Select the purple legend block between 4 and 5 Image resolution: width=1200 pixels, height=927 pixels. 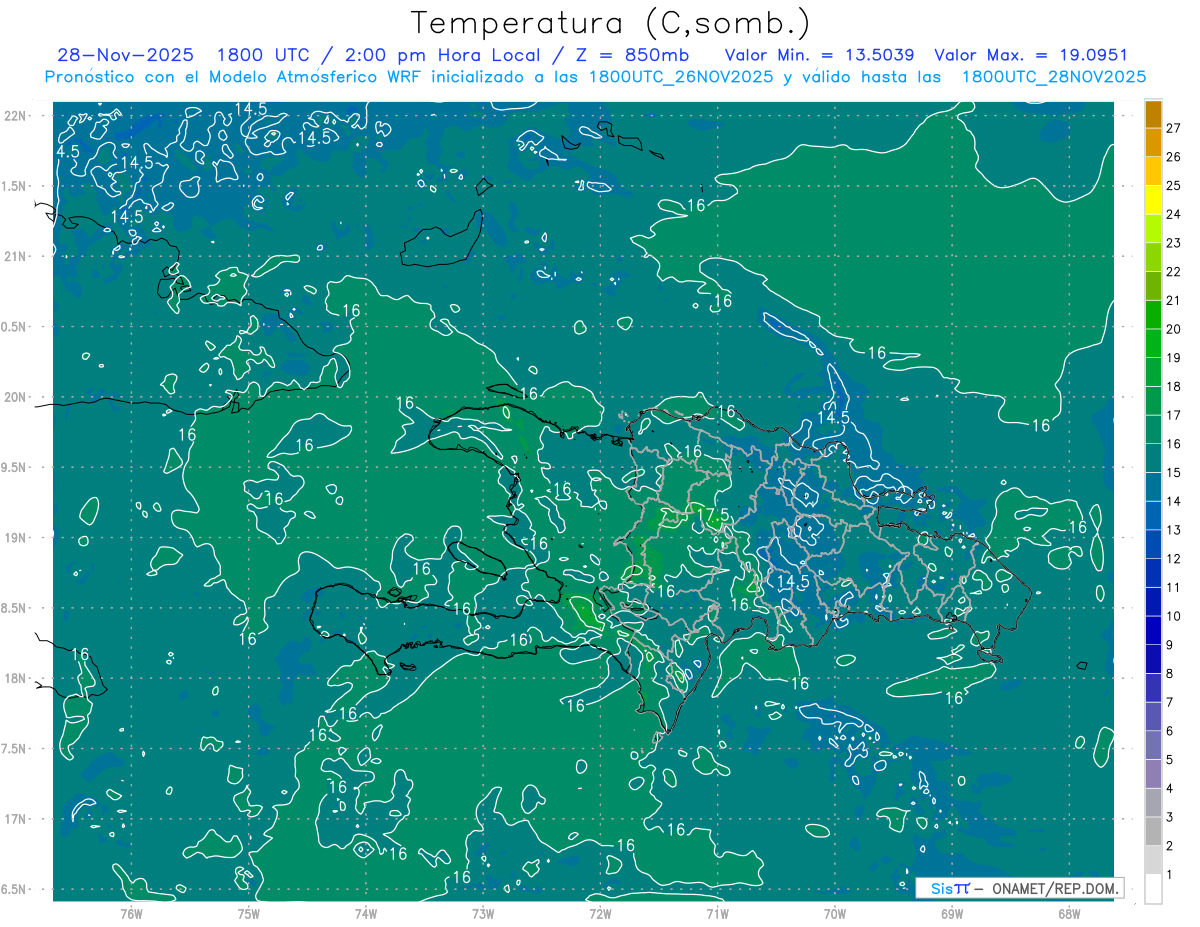[x=1153, y=775]
